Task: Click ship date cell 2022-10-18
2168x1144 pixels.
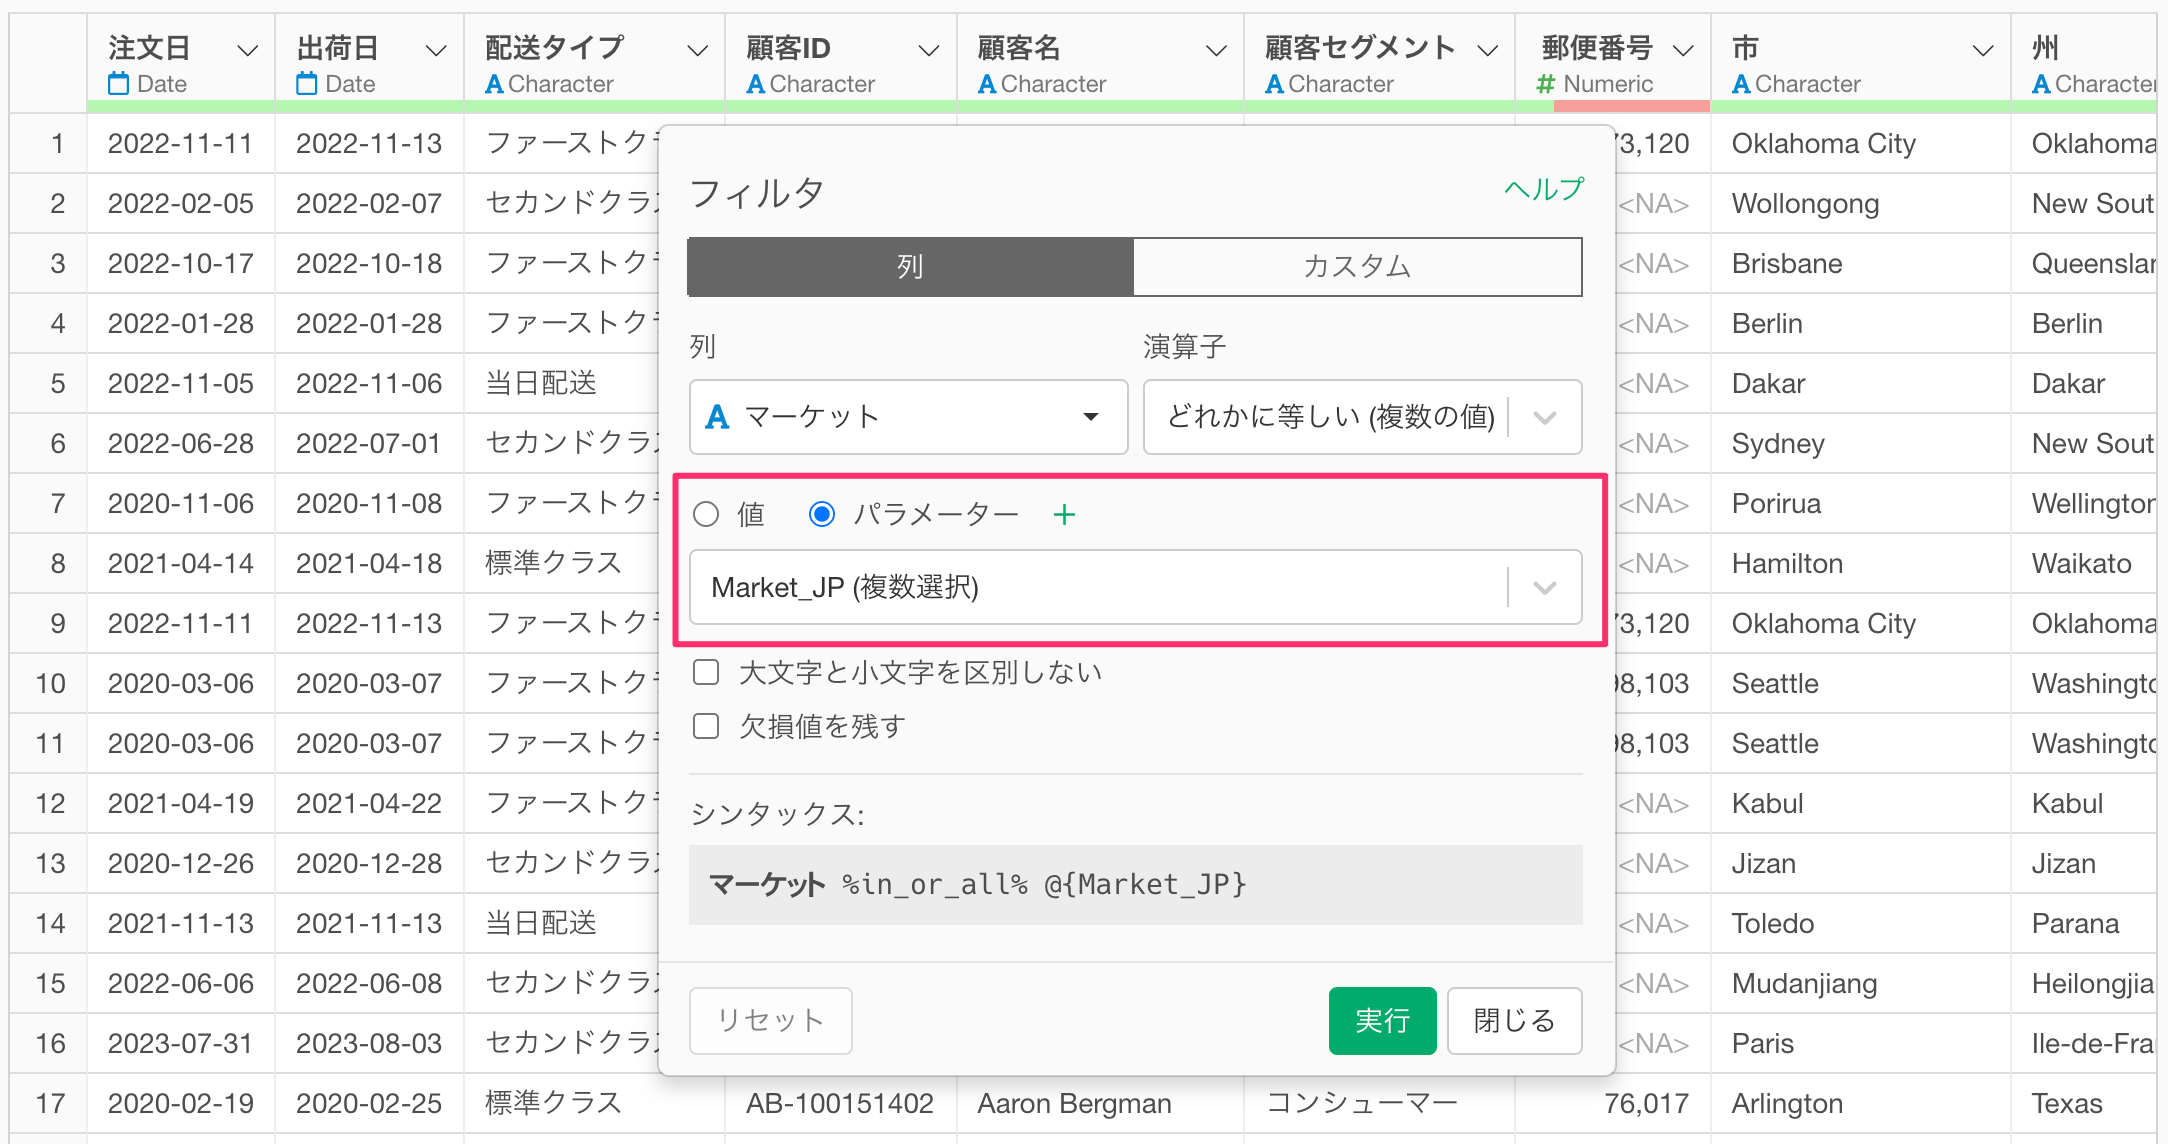Action: click(x=369, y=263)
